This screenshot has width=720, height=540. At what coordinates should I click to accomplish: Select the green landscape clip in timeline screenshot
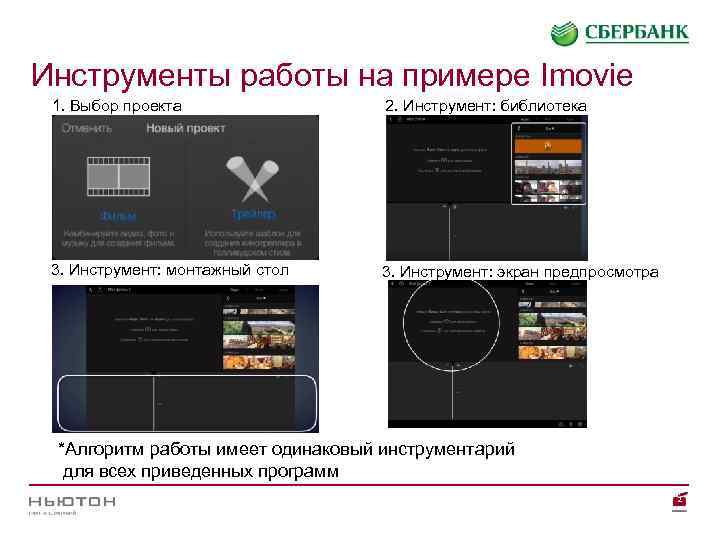coord(259,328)
